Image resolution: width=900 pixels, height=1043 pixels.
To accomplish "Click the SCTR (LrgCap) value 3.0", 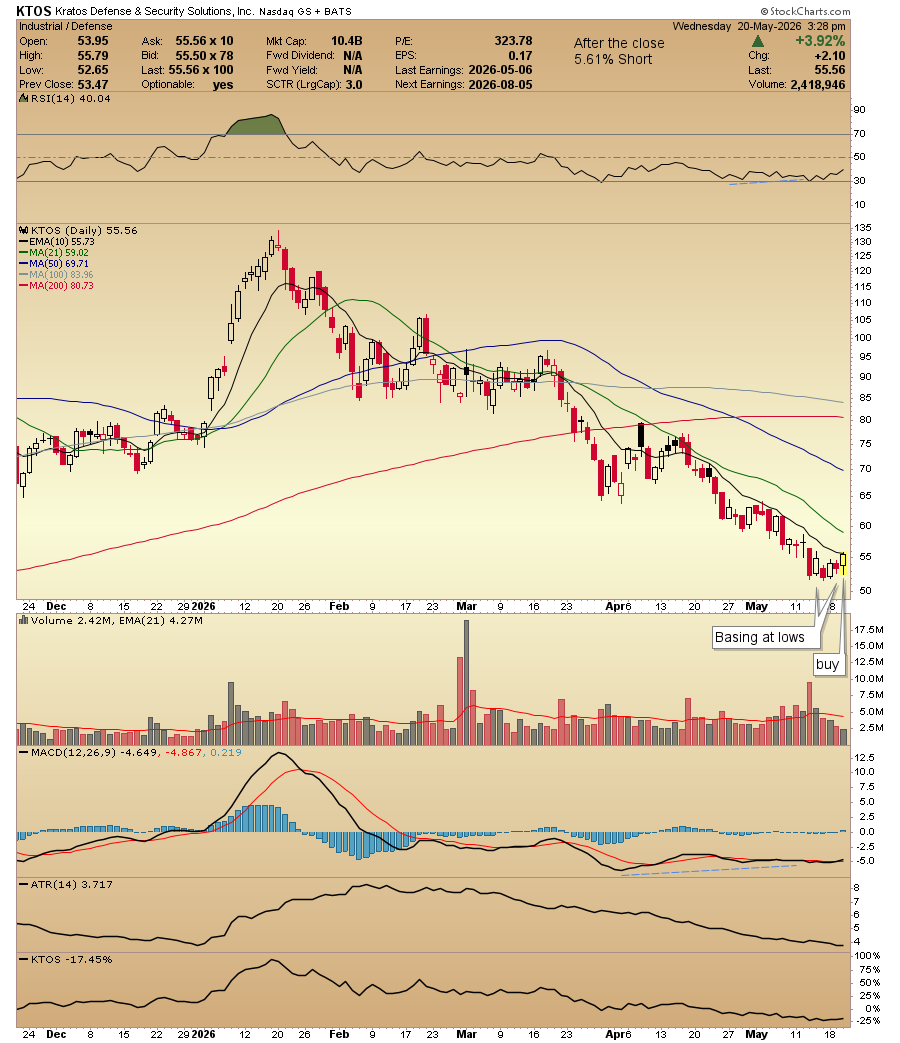I will (354, 85).
